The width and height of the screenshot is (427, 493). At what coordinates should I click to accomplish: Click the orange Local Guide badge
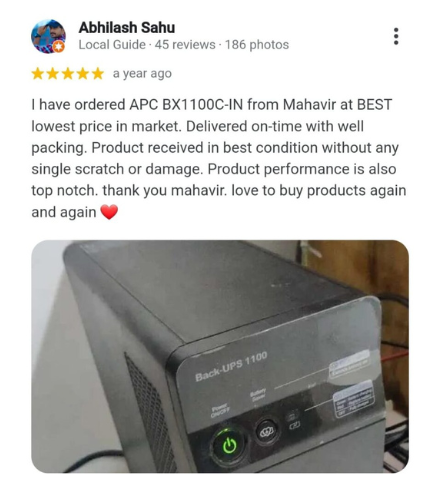coord(59,47)
